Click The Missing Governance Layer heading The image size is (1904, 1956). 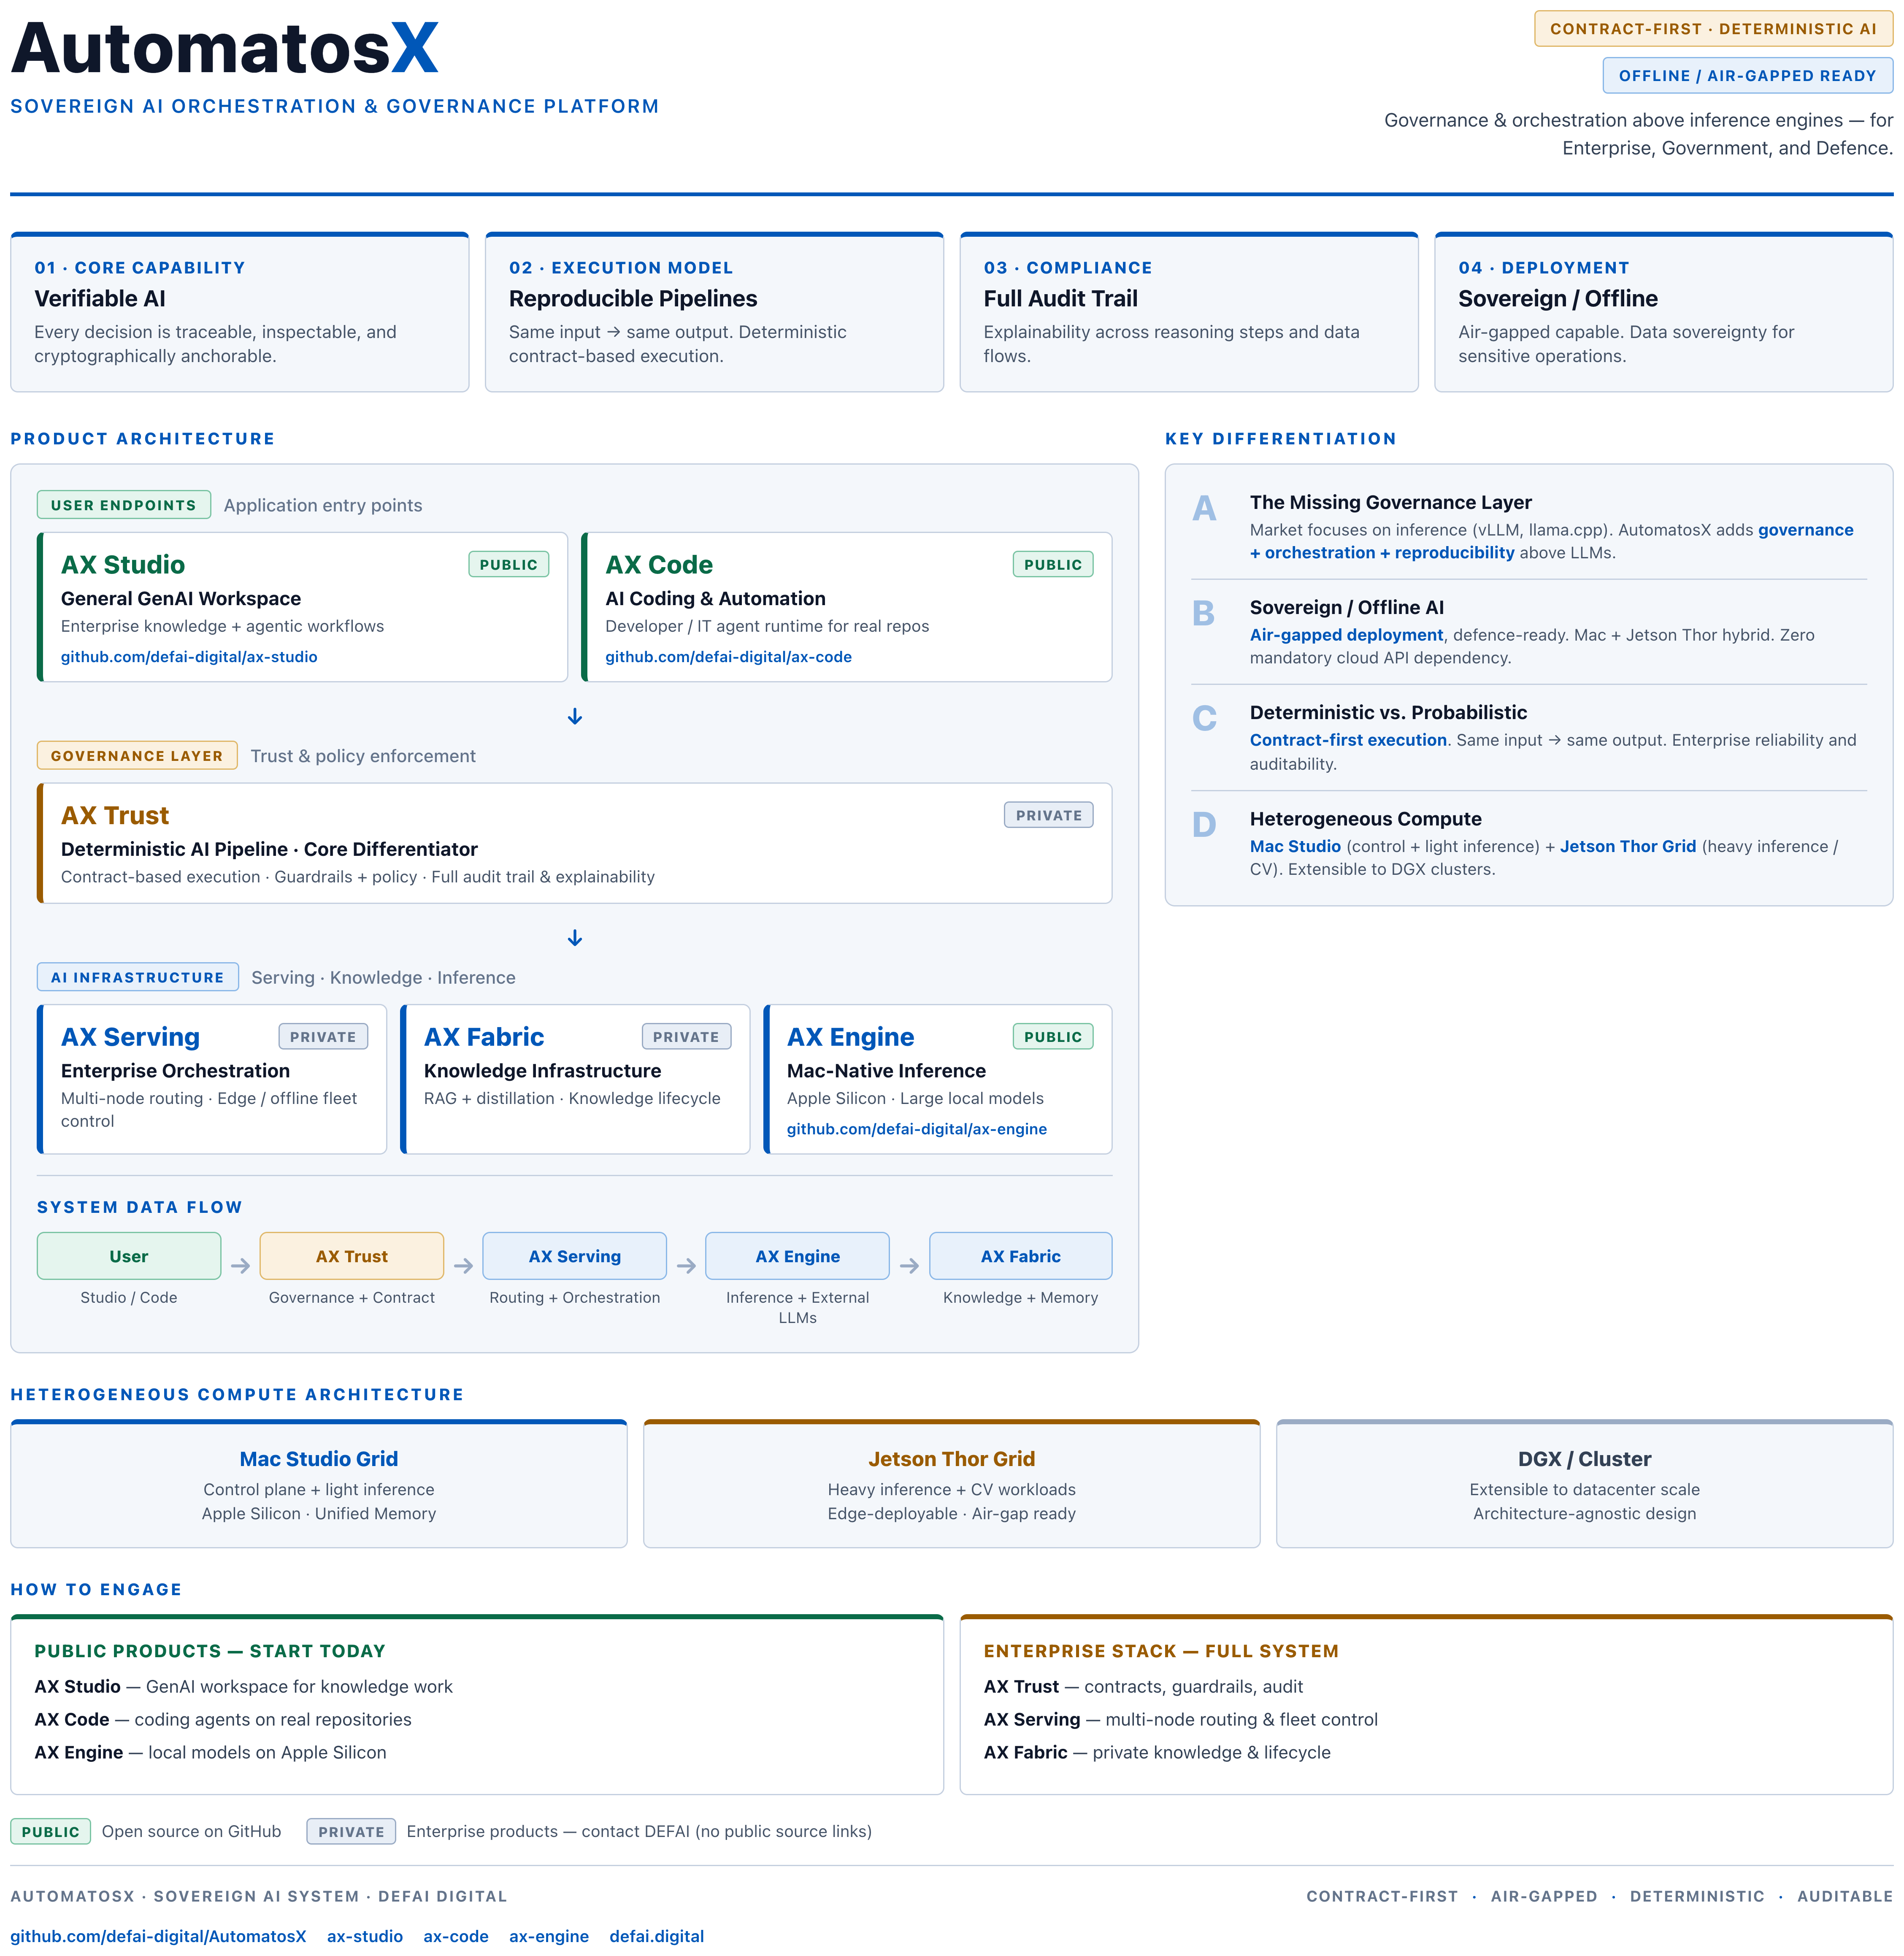pyautogui.click(x=1391, y=503)
